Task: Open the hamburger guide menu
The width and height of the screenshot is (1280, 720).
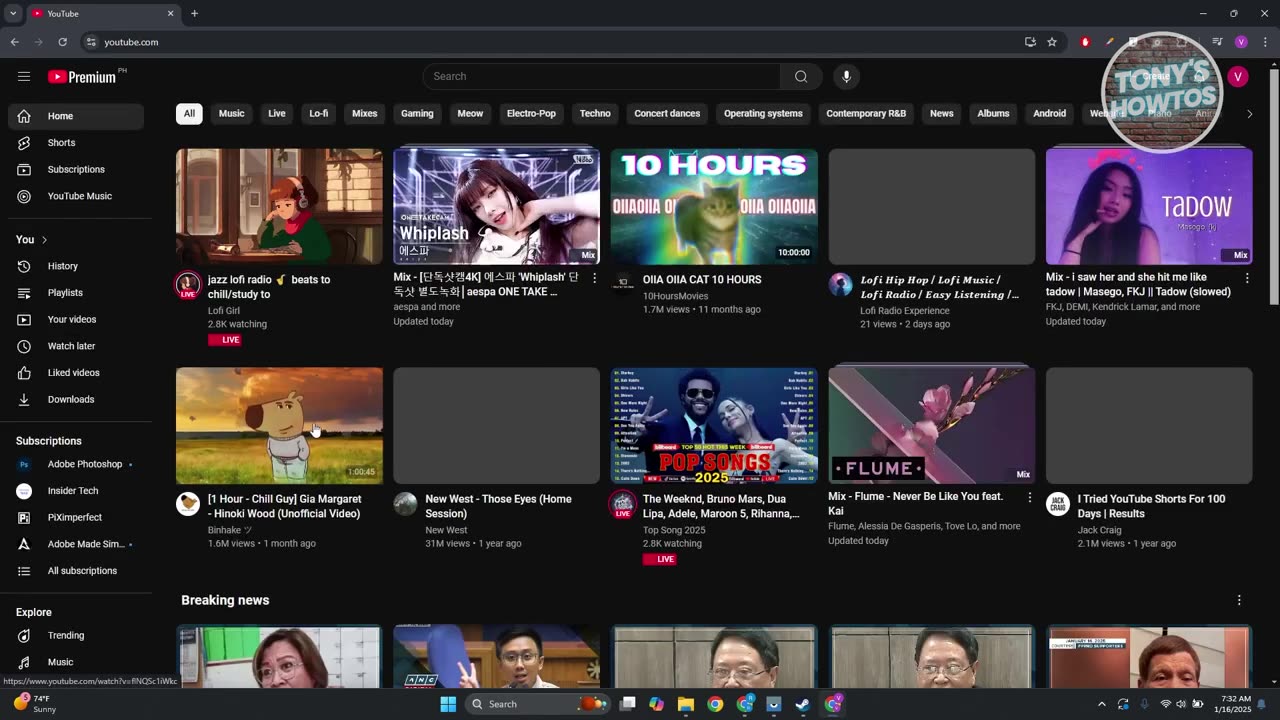Action: tap(24, 76)
